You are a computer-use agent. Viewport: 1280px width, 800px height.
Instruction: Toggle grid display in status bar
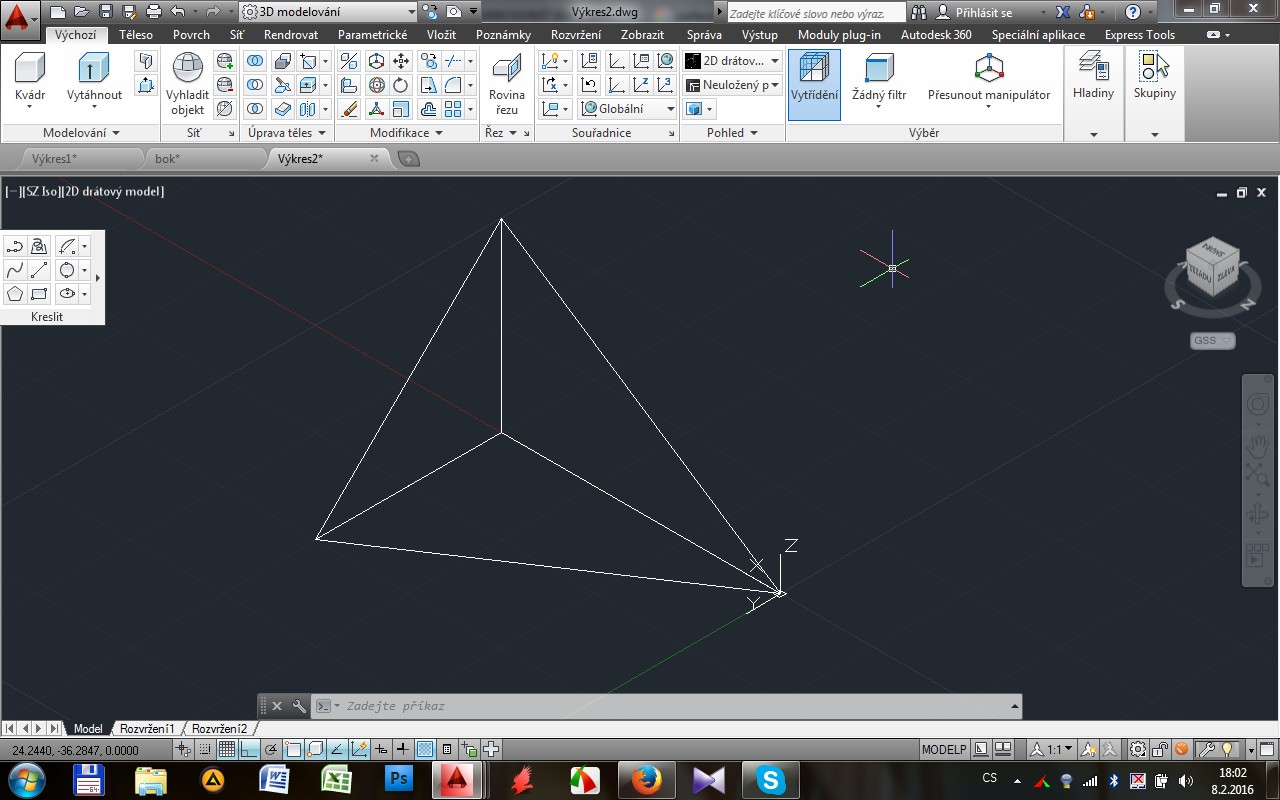(227, 749)
